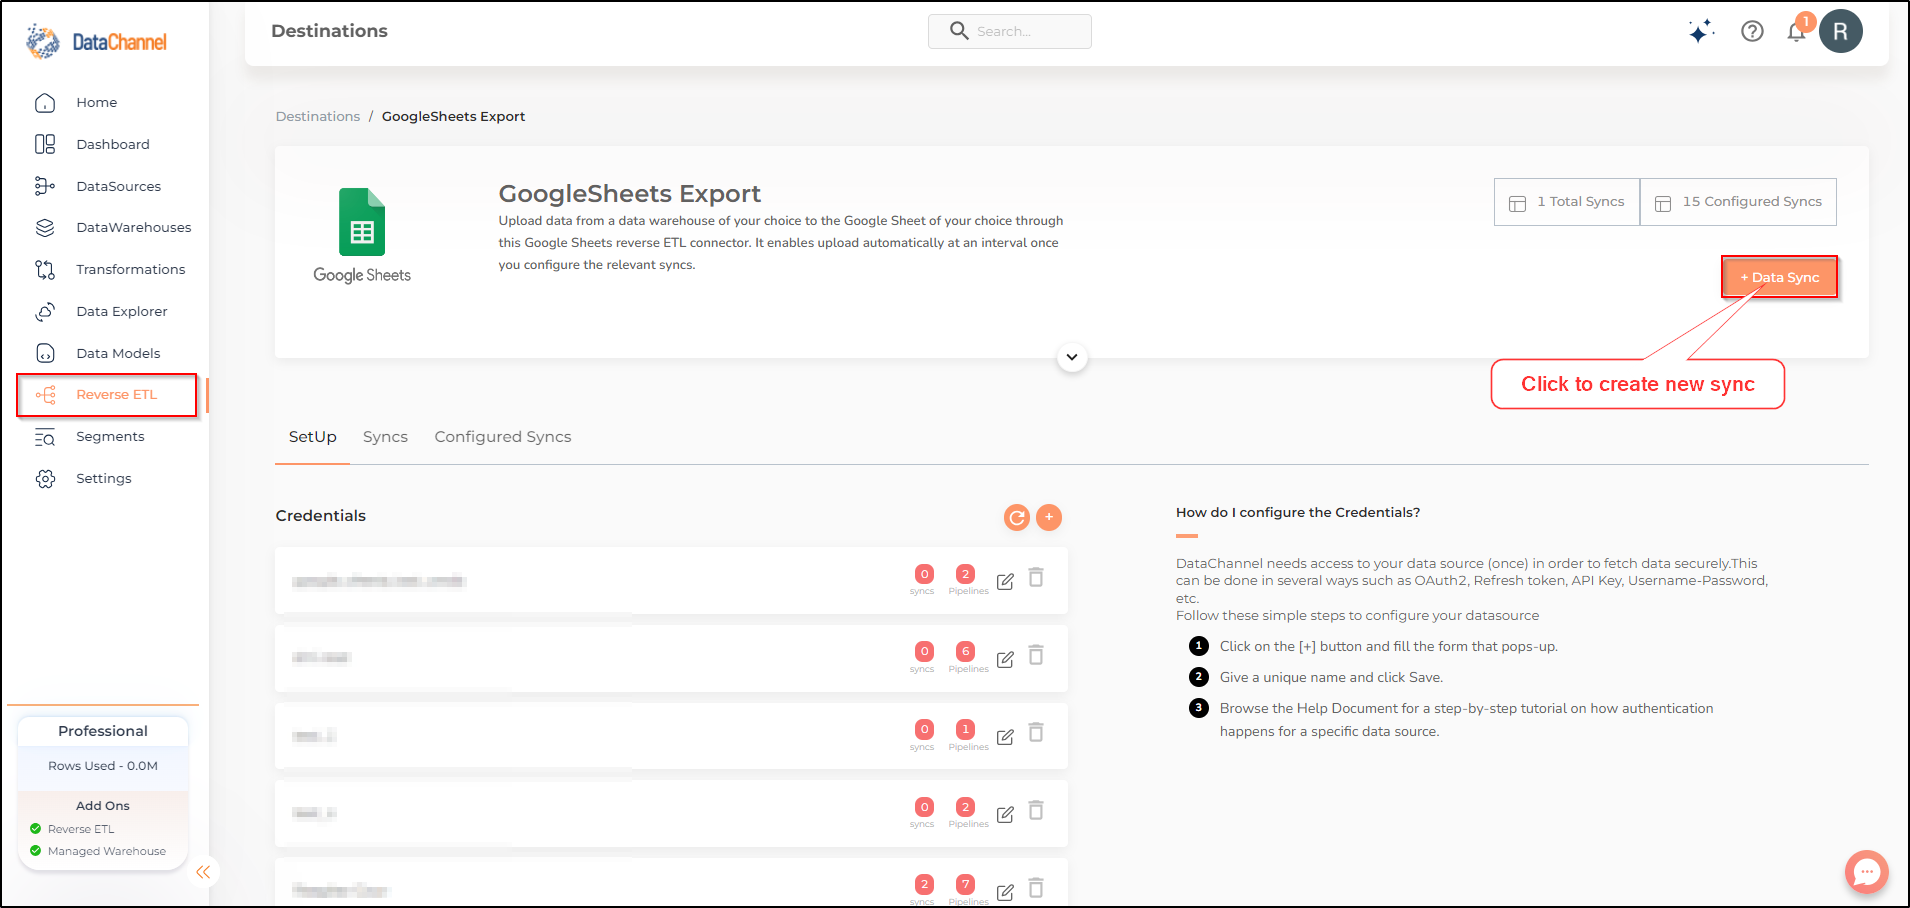Edit the fourth credential row
The image size is (1910, 908).
[1005, 814]
